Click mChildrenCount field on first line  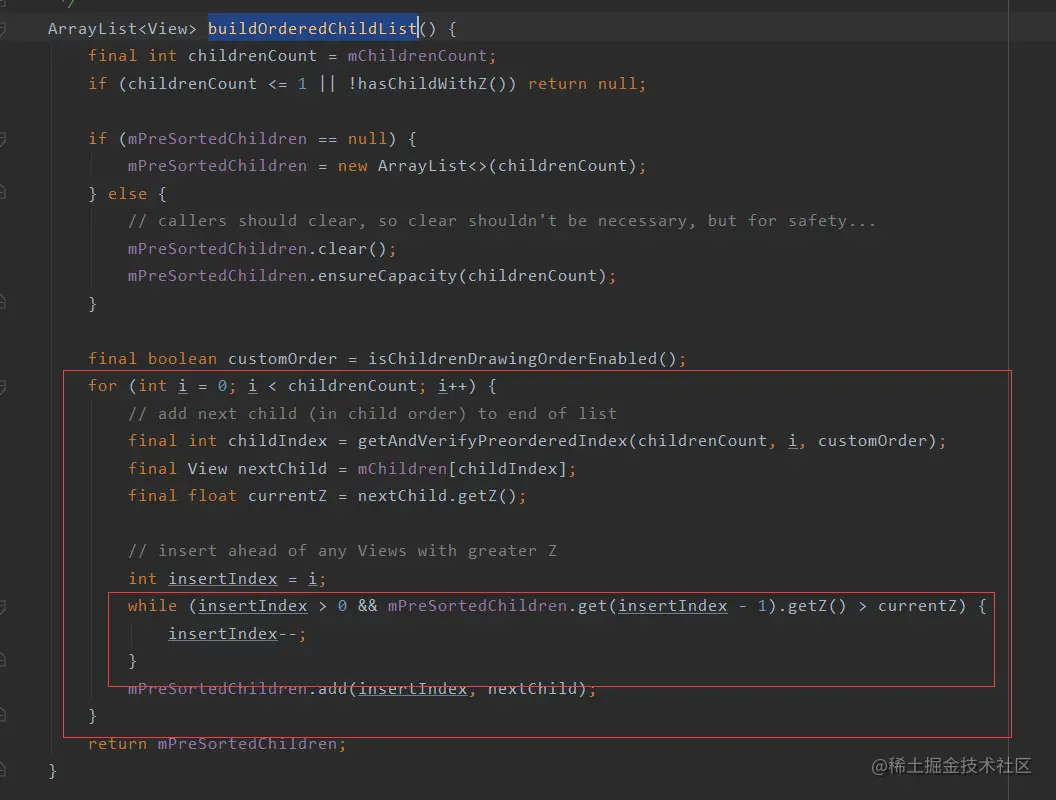[417, 56]
